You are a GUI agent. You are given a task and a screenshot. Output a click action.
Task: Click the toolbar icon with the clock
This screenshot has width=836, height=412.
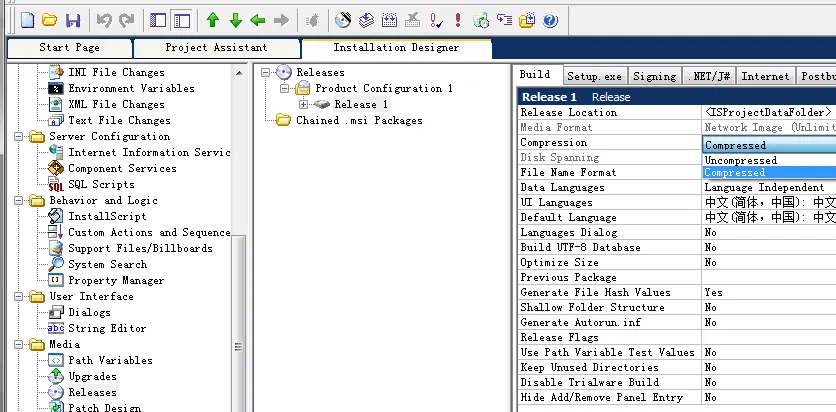tap(481, 21)
